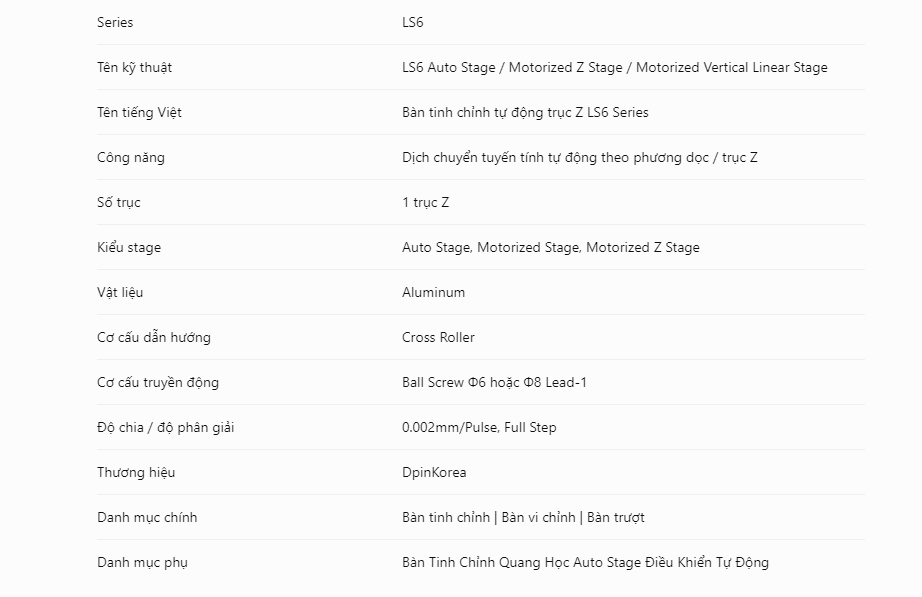Click the DpinKorea brand value
The image size is (922, 597).
click(434, 472)
